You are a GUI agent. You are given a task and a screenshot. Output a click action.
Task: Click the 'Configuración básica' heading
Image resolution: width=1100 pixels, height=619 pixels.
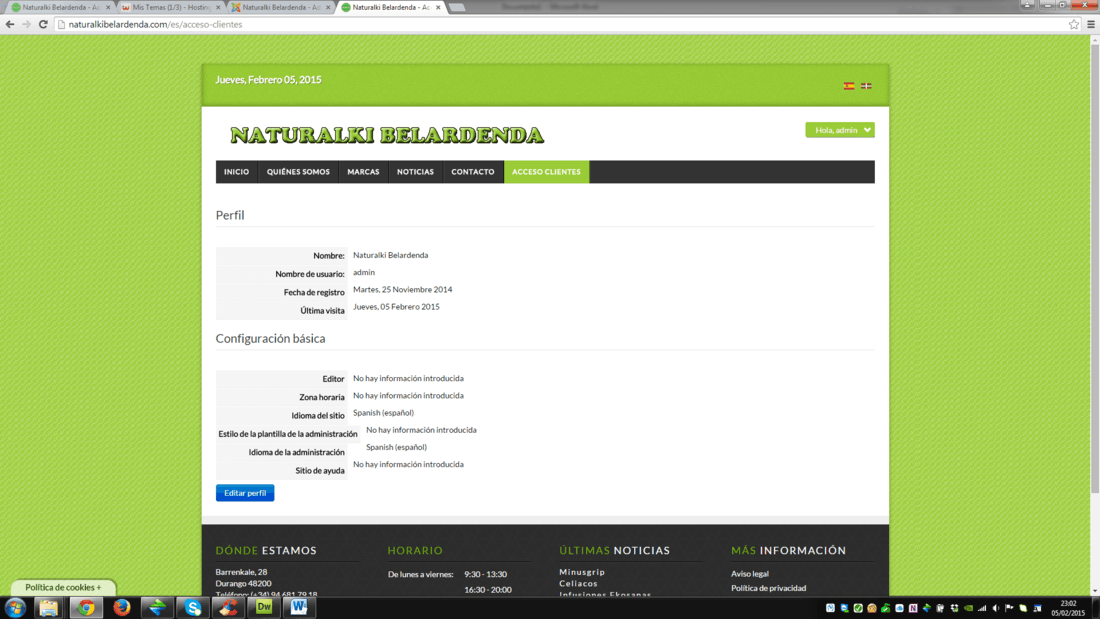click(x=270, y=338)
